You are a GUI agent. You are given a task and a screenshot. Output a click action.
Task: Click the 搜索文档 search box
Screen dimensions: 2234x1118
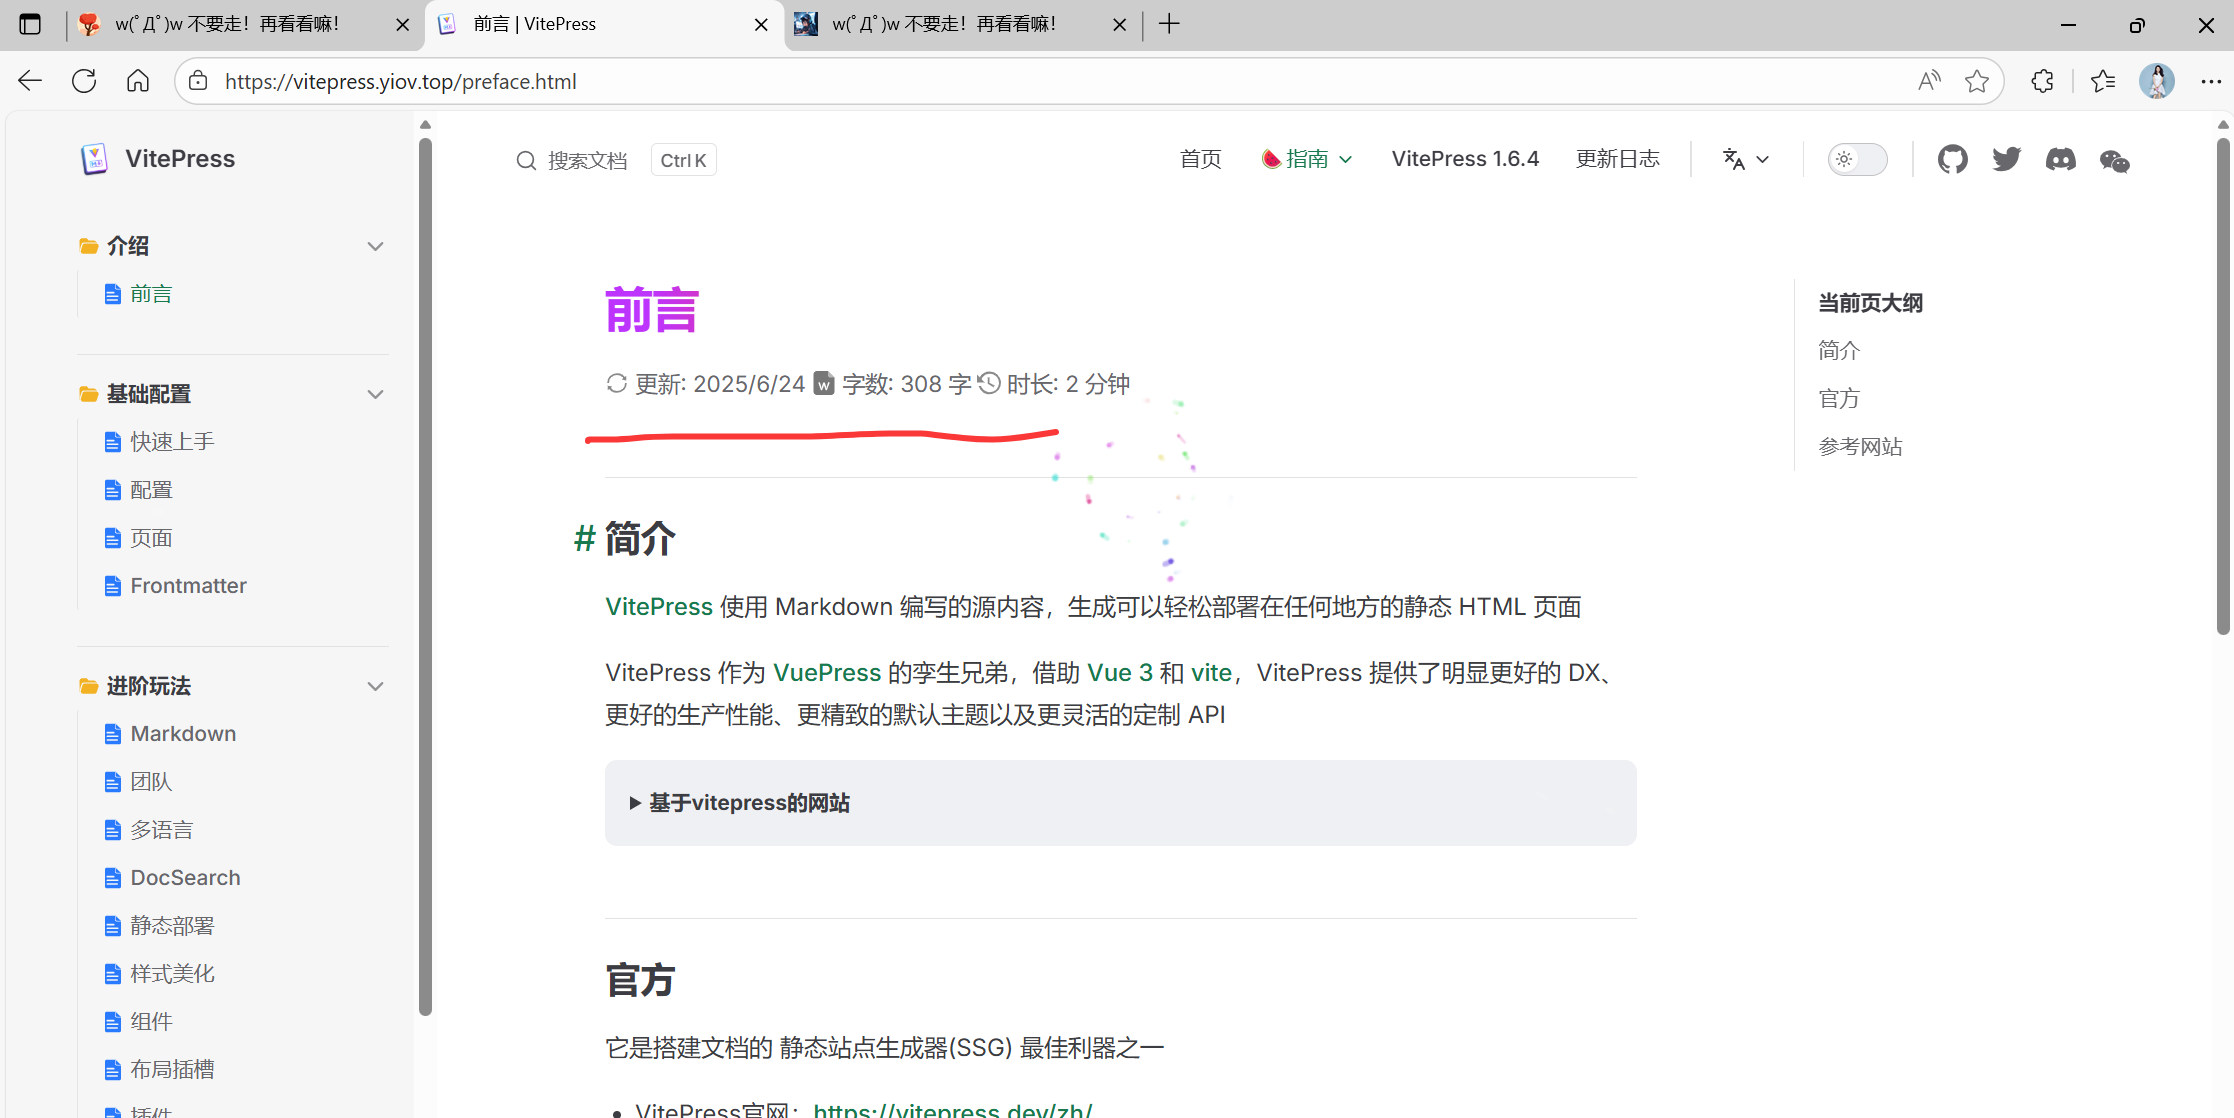586,160
